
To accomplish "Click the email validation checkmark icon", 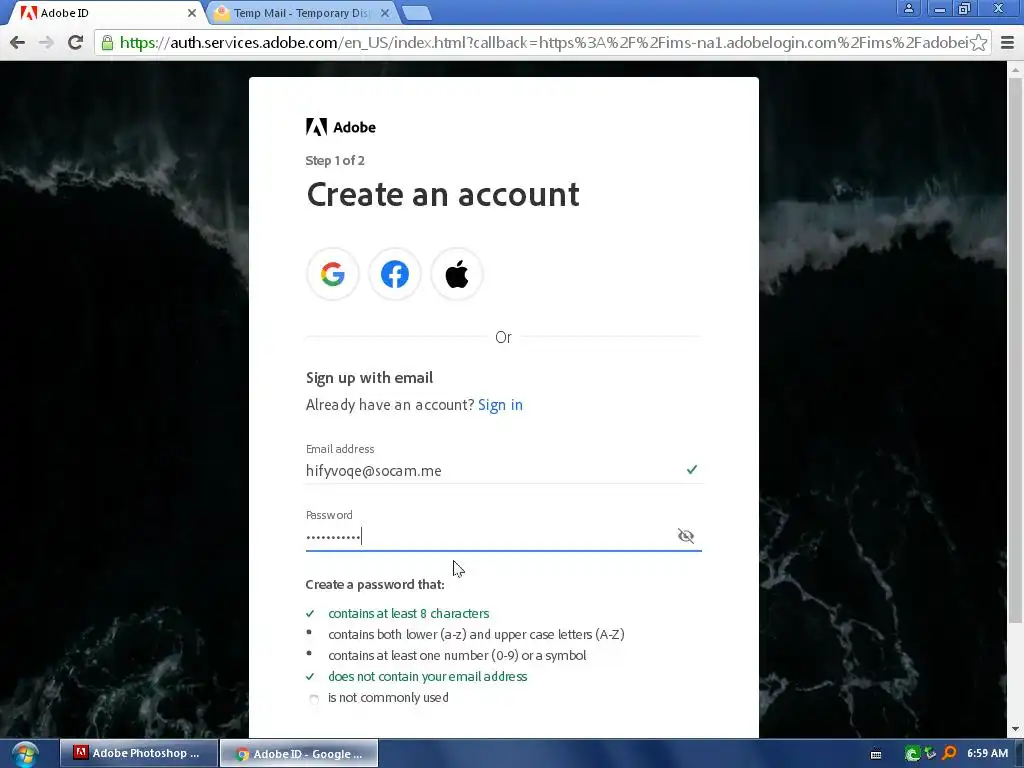I will point(692,470).
